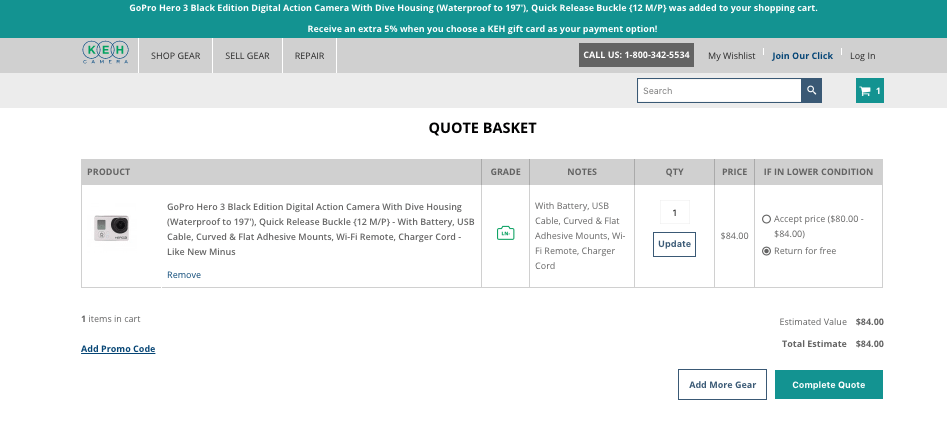This screenshot has width=947, height=421.
Task: Click the GoPro Hero 3 product description text
Action: [321, 229]
